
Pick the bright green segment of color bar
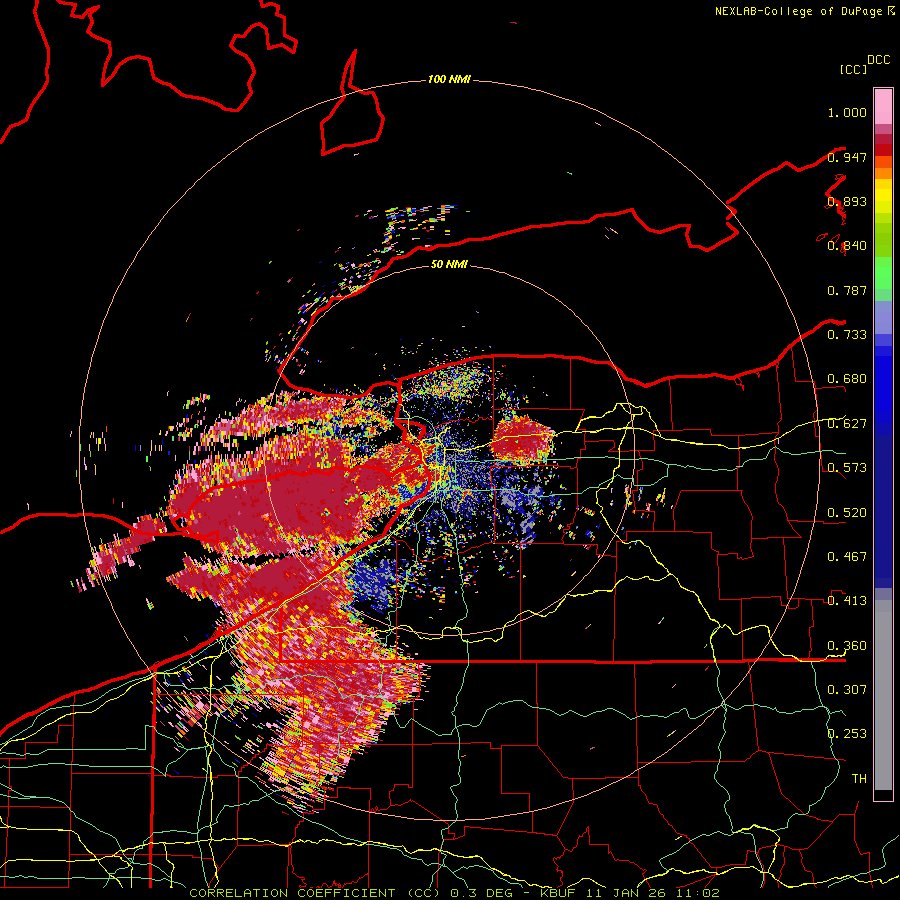click(883, 273)
